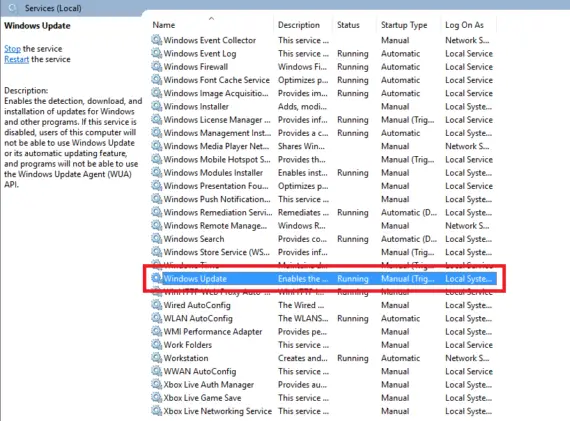Select the Windows Installer service name
Screen dimensions: 570x421
[196, 107]
